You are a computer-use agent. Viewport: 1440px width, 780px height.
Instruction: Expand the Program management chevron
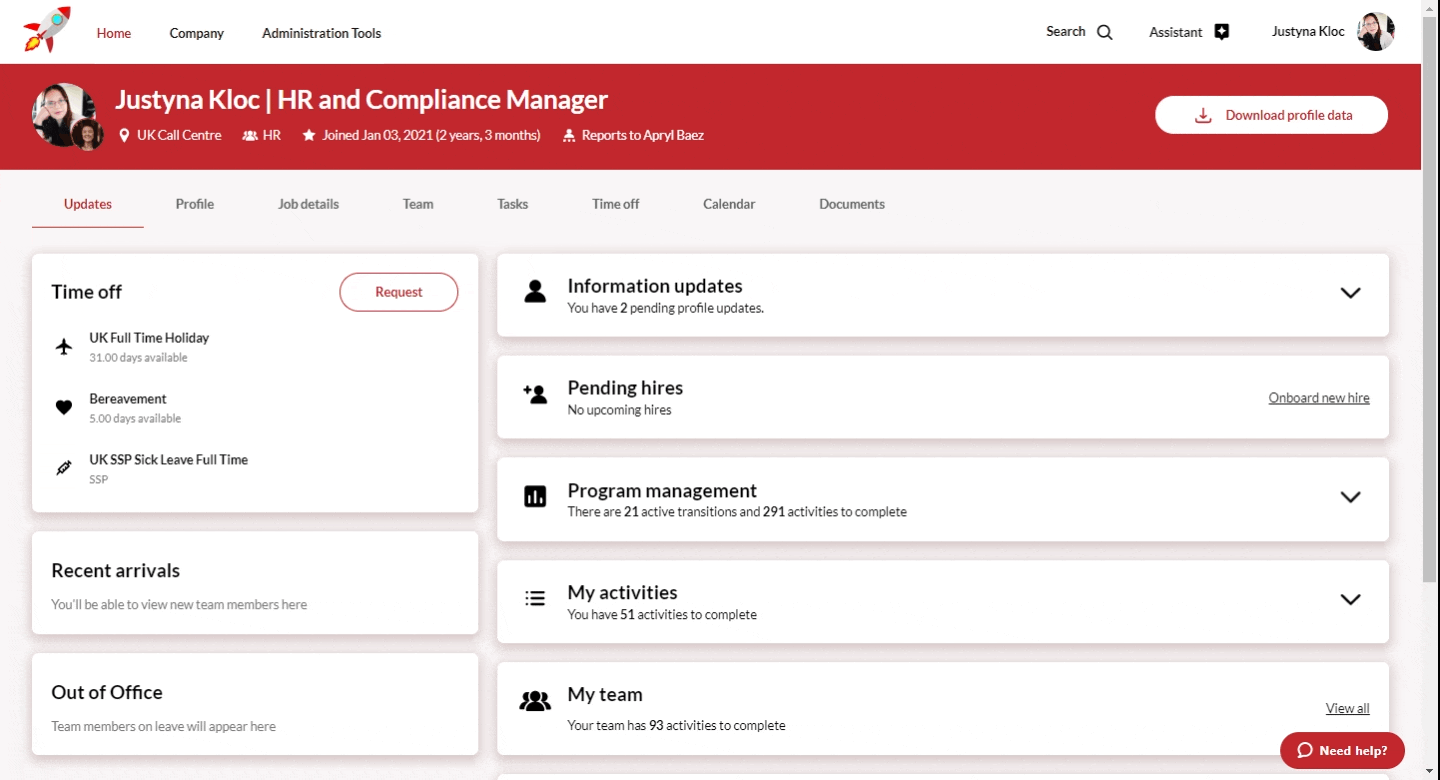coord(1350,497)
